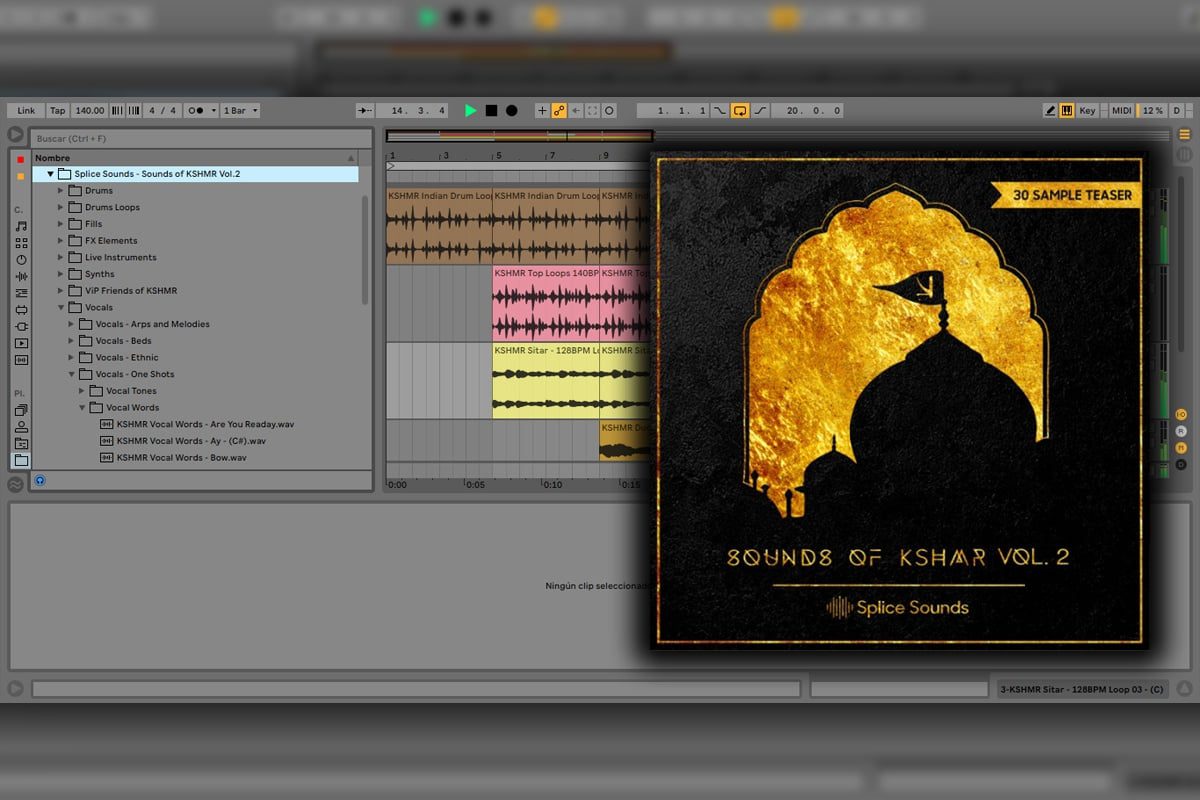Arm the Arrangement Record button
The height and width of the screenshot is (800, 1200).
tap(511, 111)
